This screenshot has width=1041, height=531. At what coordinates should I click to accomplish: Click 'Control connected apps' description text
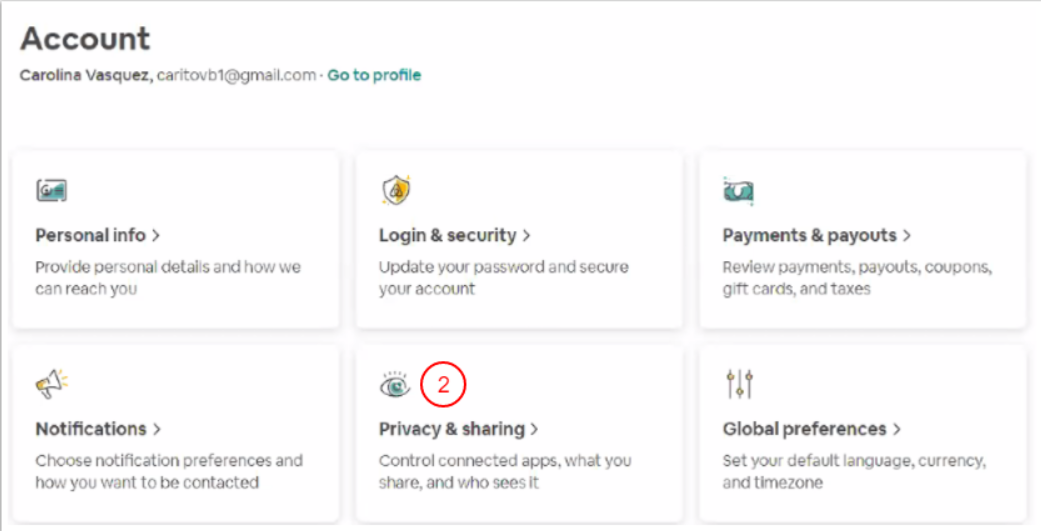pos(504,471)
